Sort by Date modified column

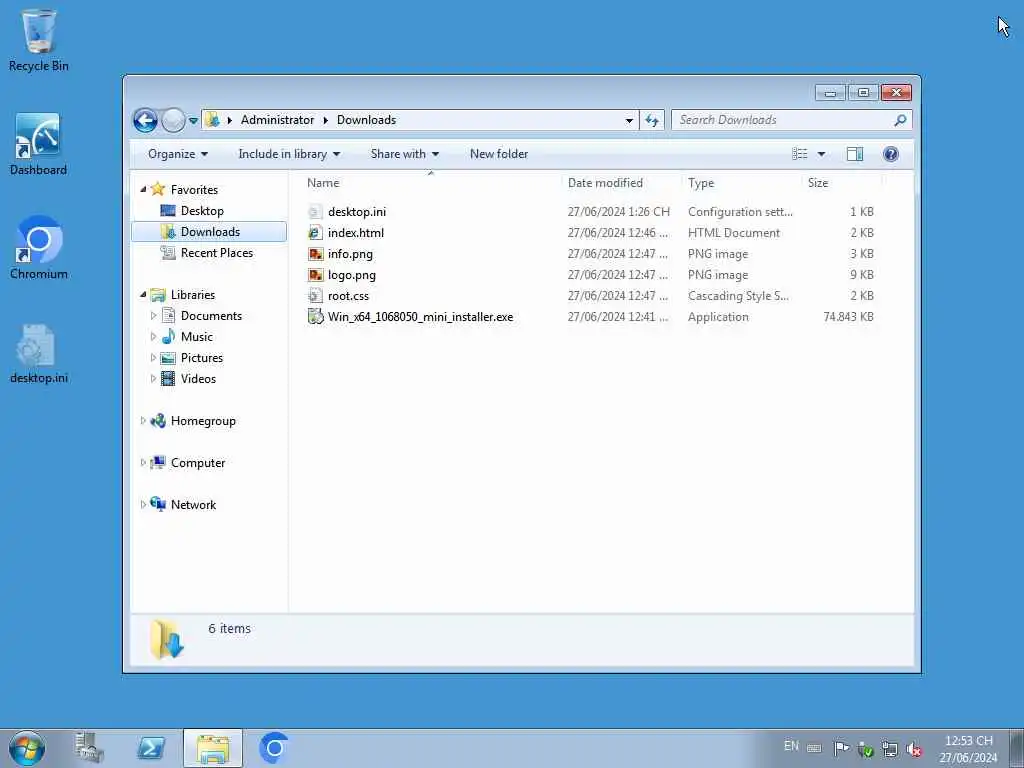pyautogui.click(x=620, y=184)
